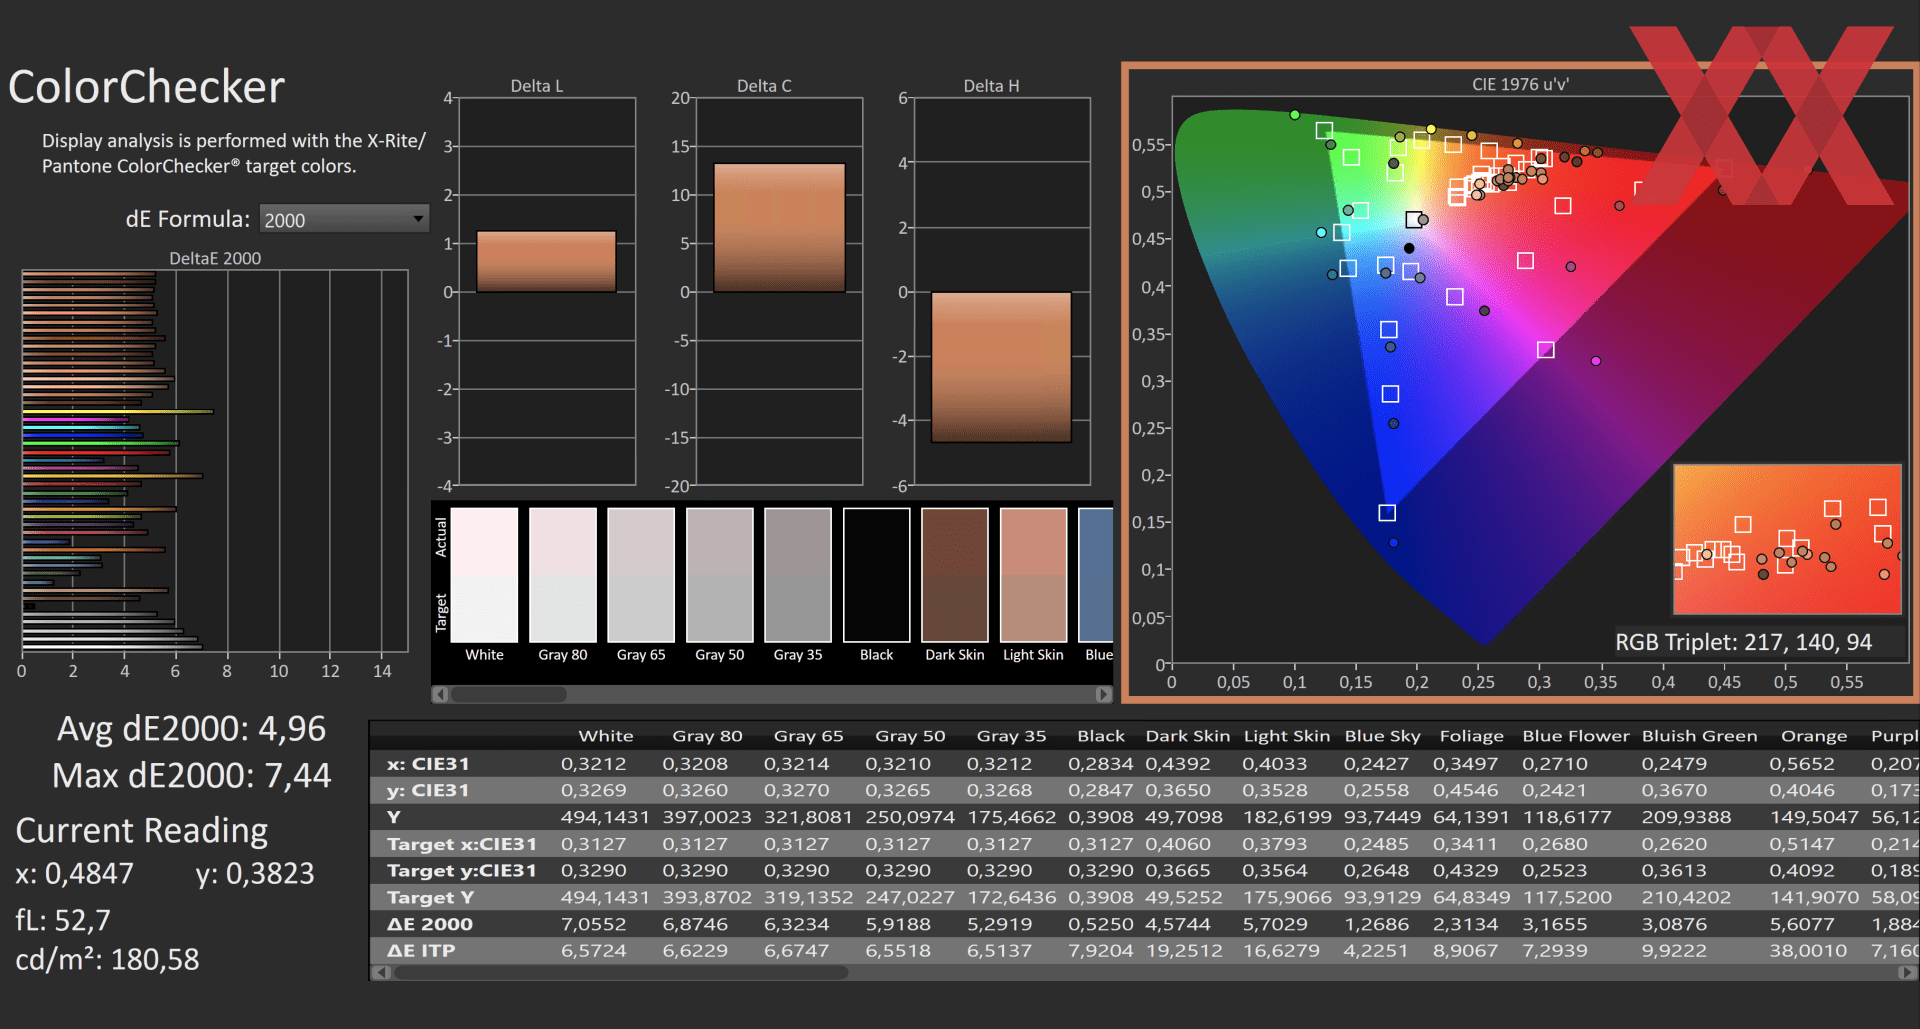Select the Black color swatch

click(x=877, y=575)
